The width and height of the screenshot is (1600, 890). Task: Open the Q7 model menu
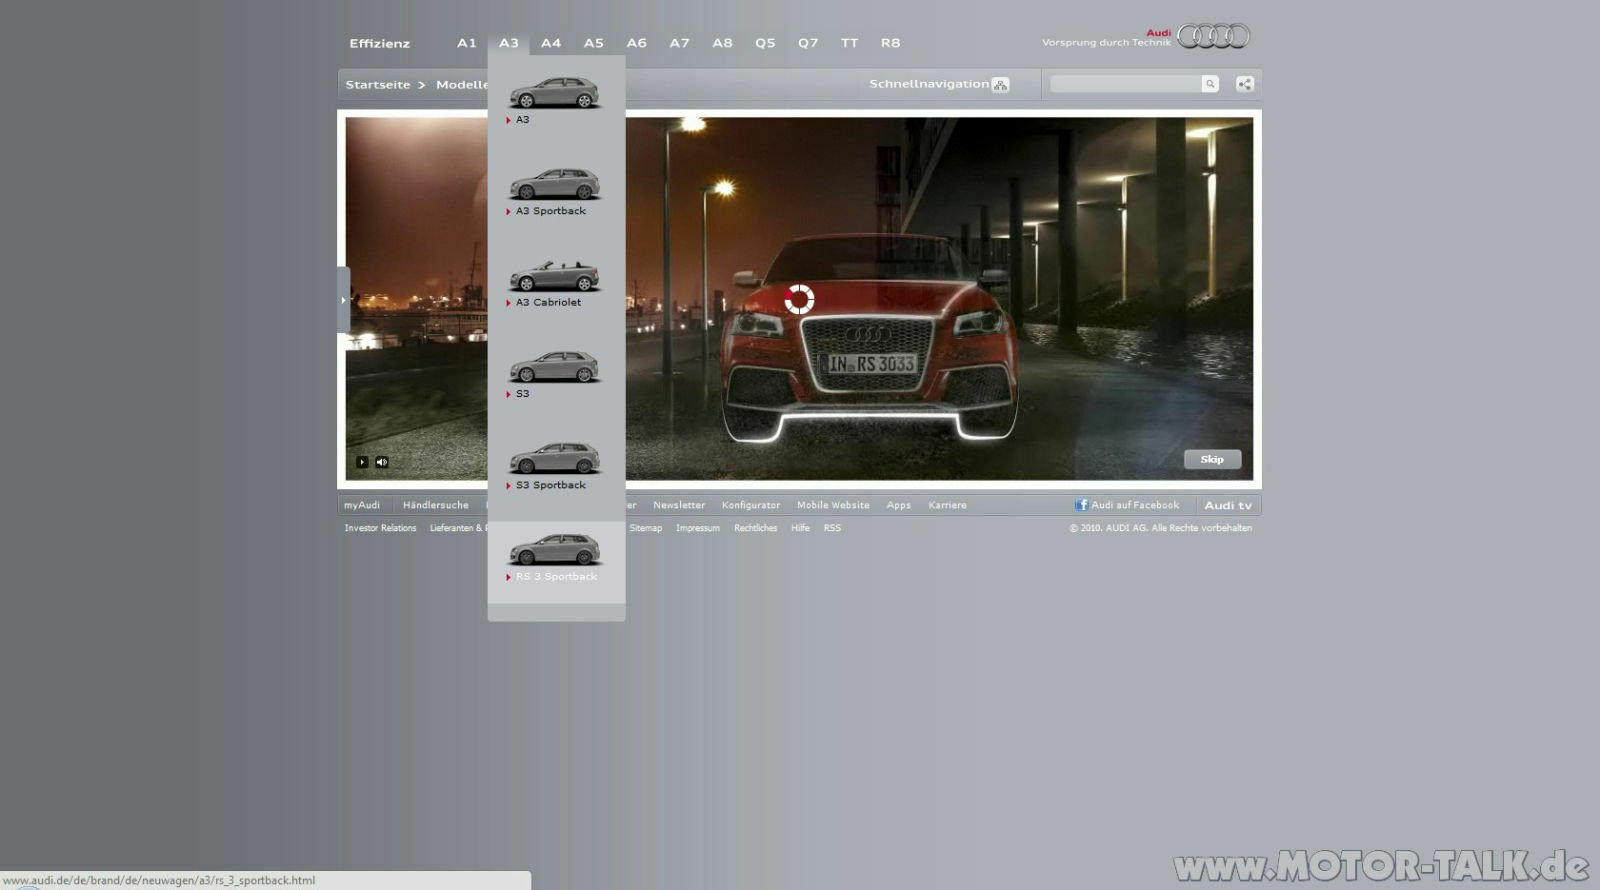[808, 43]
